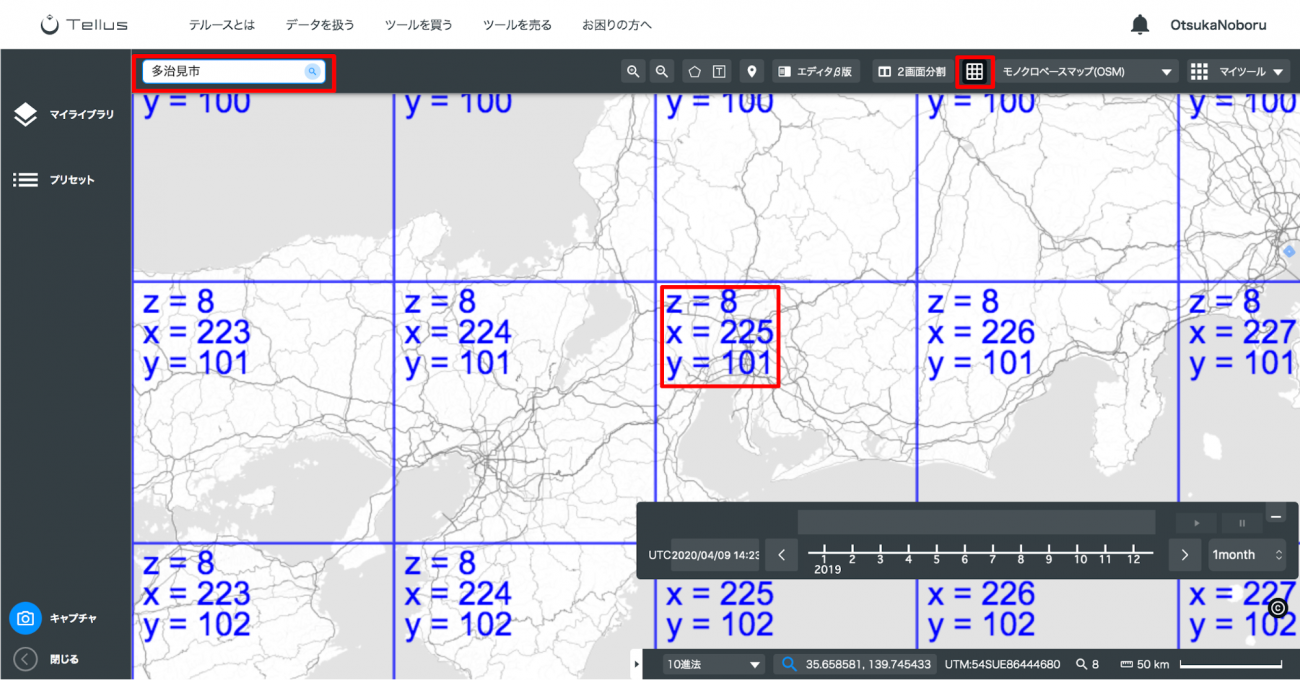Click the timeline progress bar above months
The height and width of the screenshot is (680, 1300).
point(976,522)
